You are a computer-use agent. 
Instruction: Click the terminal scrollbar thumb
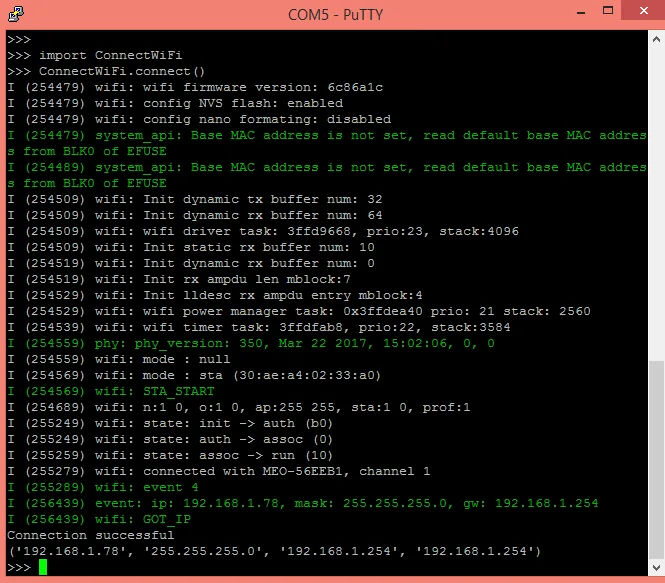click(656, 460)
